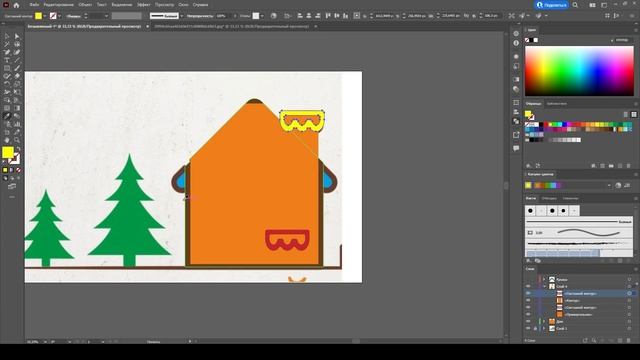Image resolution: width=640 pixels, height=360 pixels.
Task: Open the Окно menu
Action: click(x=183, y=5)
